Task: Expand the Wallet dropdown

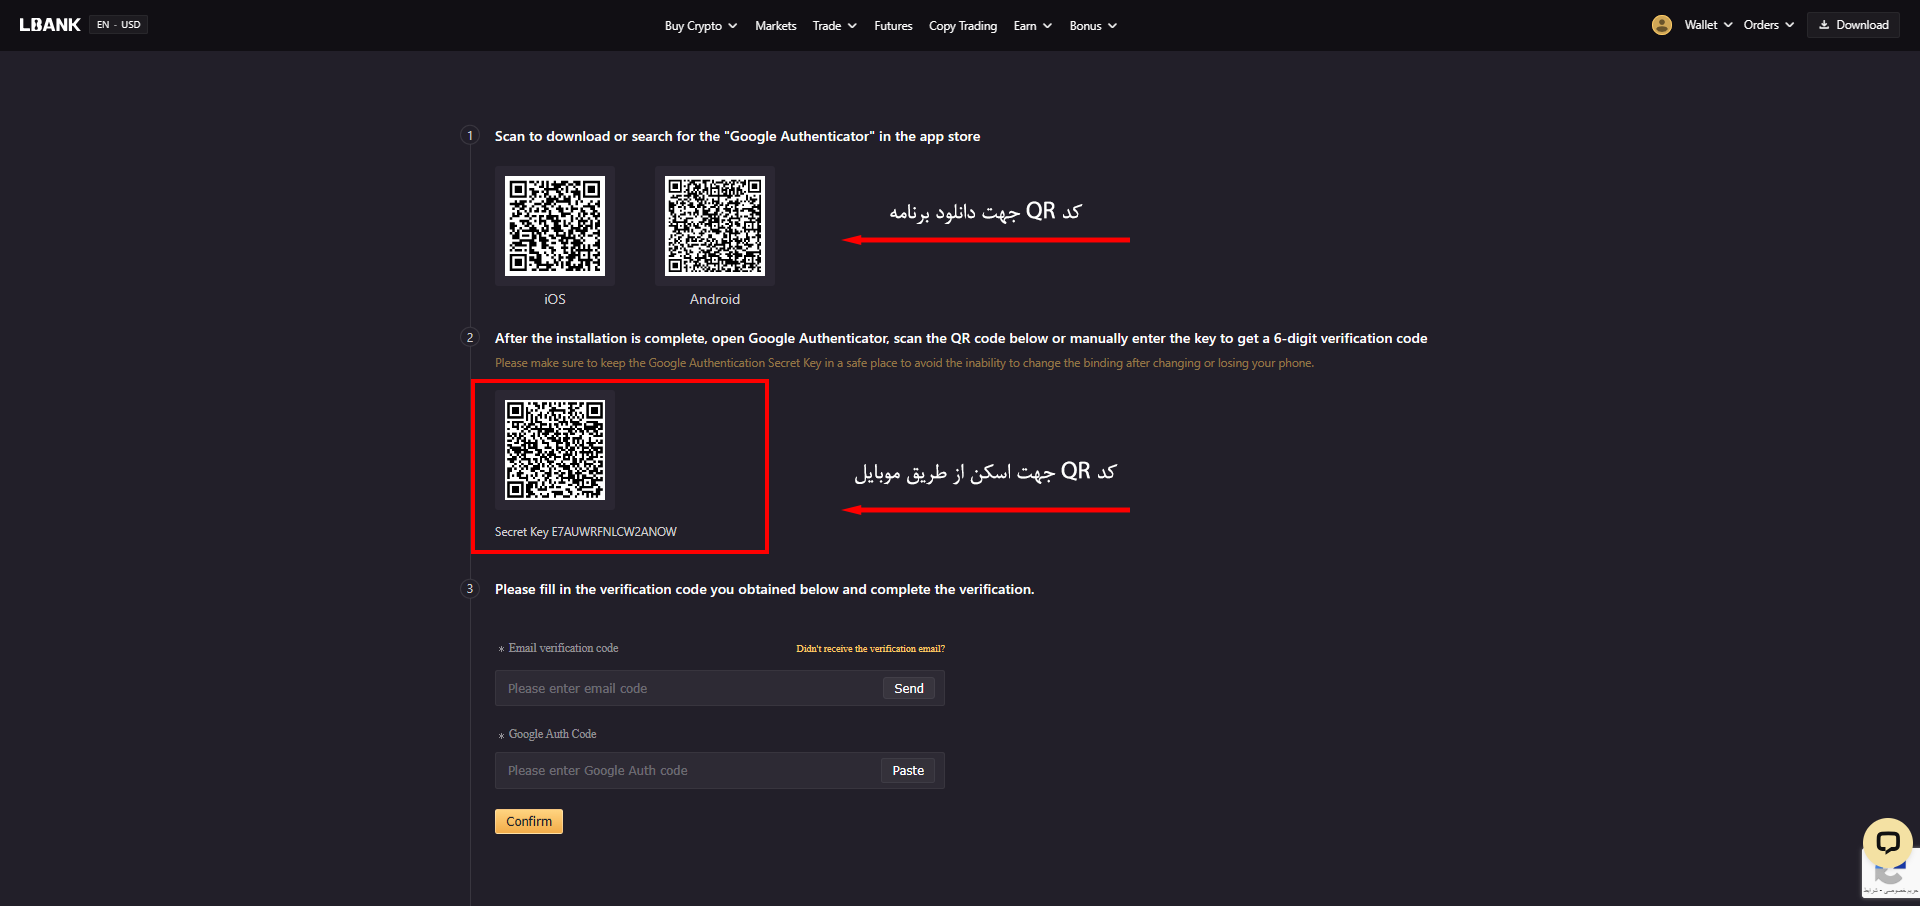Action: coord(1708,25)
